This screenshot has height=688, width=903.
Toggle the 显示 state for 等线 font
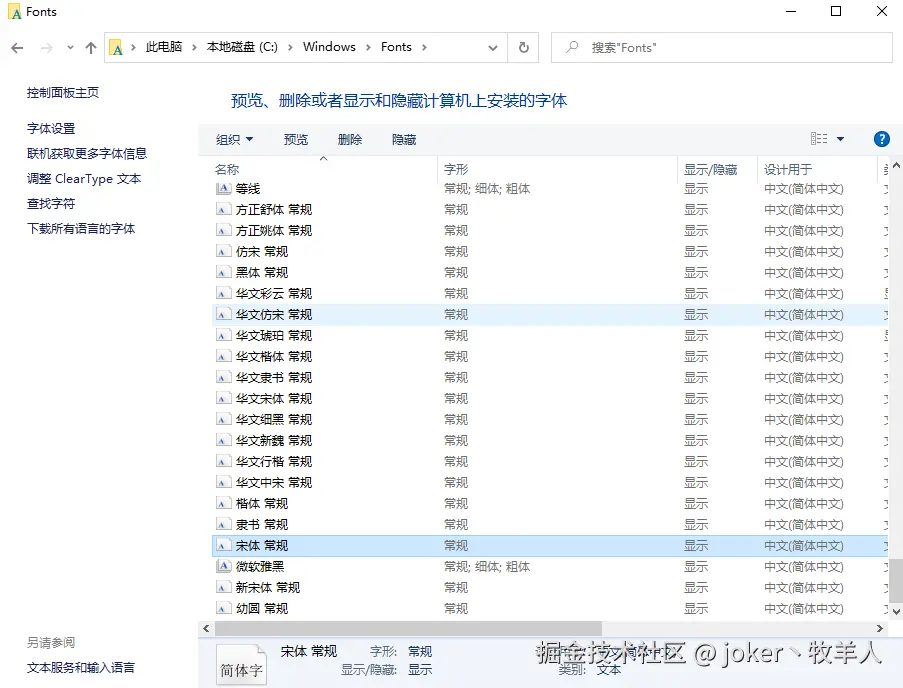pos(695,188)
